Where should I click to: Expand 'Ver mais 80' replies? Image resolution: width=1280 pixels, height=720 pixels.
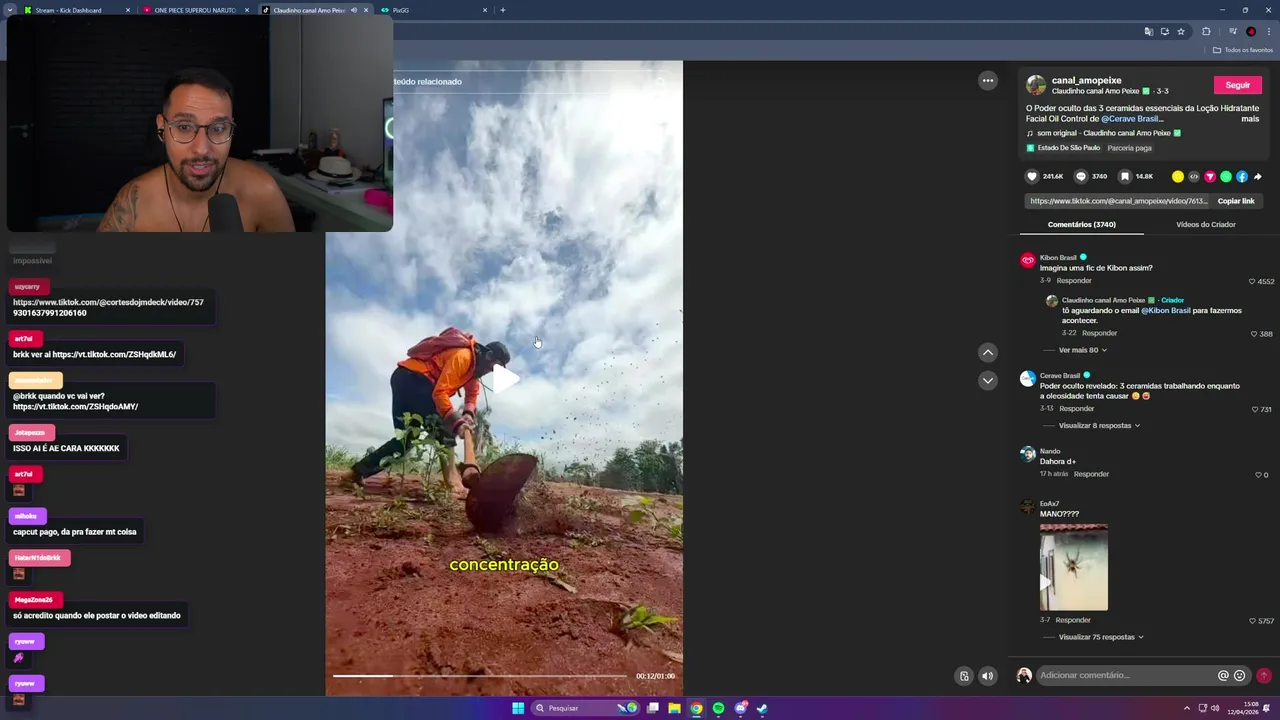tap(1082, 350)
